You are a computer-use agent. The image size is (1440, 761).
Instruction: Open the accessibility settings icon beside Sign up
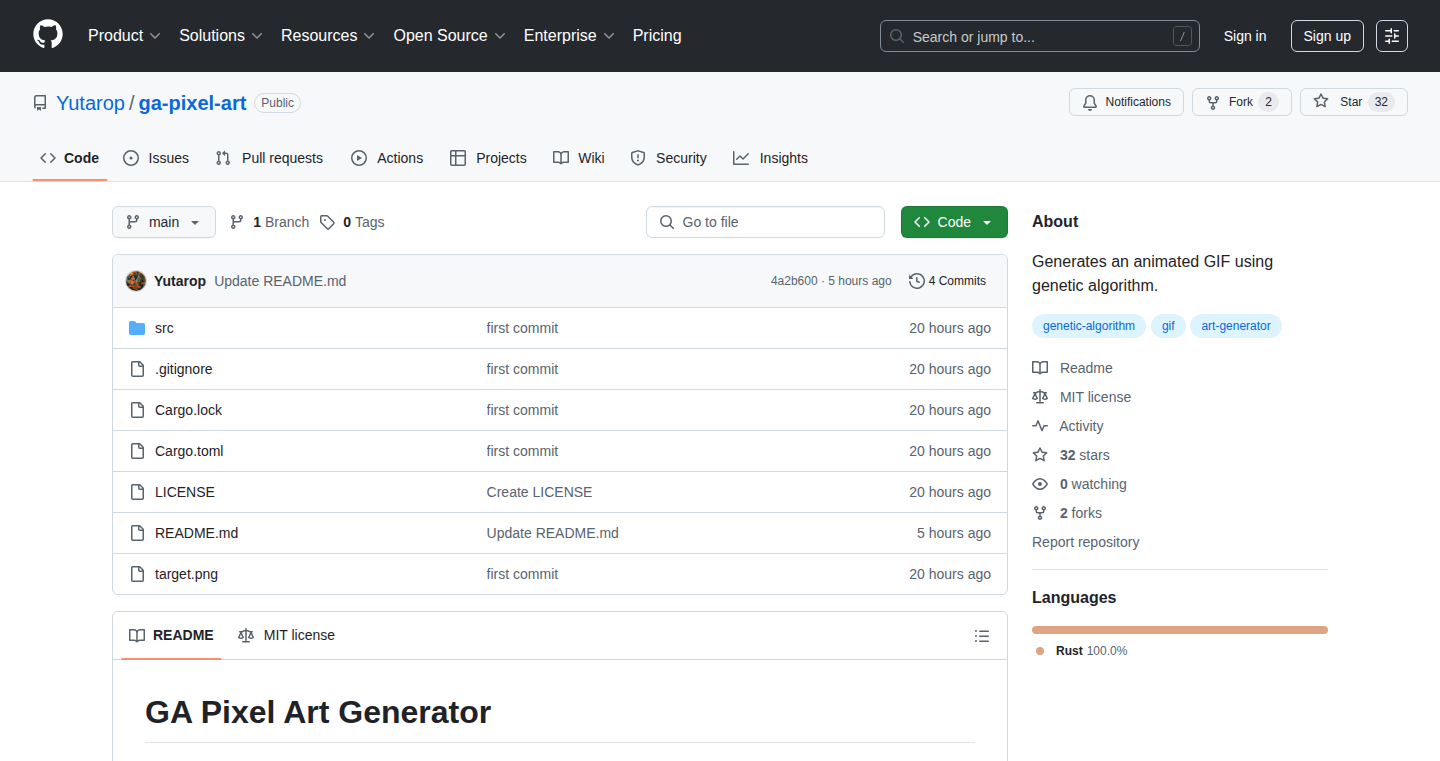[x=1392, y=36]
